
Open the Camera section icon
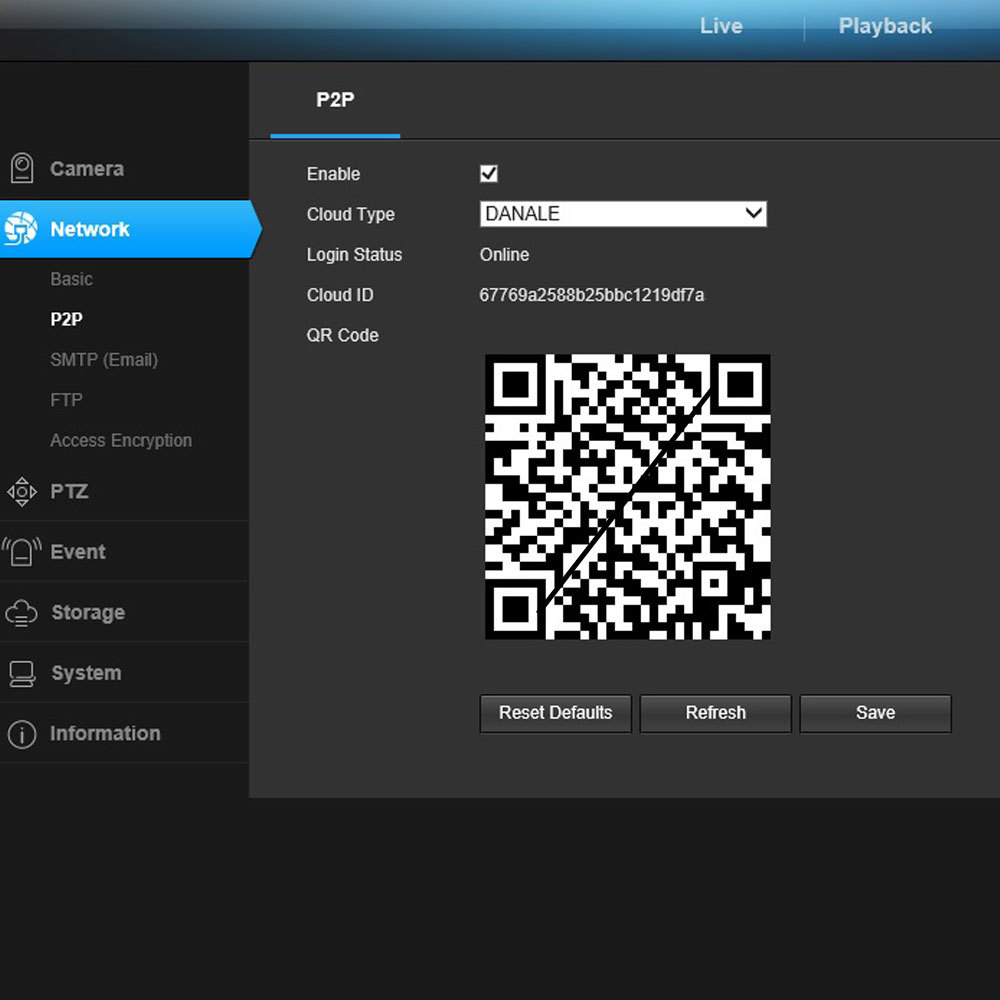click(22, 168)
